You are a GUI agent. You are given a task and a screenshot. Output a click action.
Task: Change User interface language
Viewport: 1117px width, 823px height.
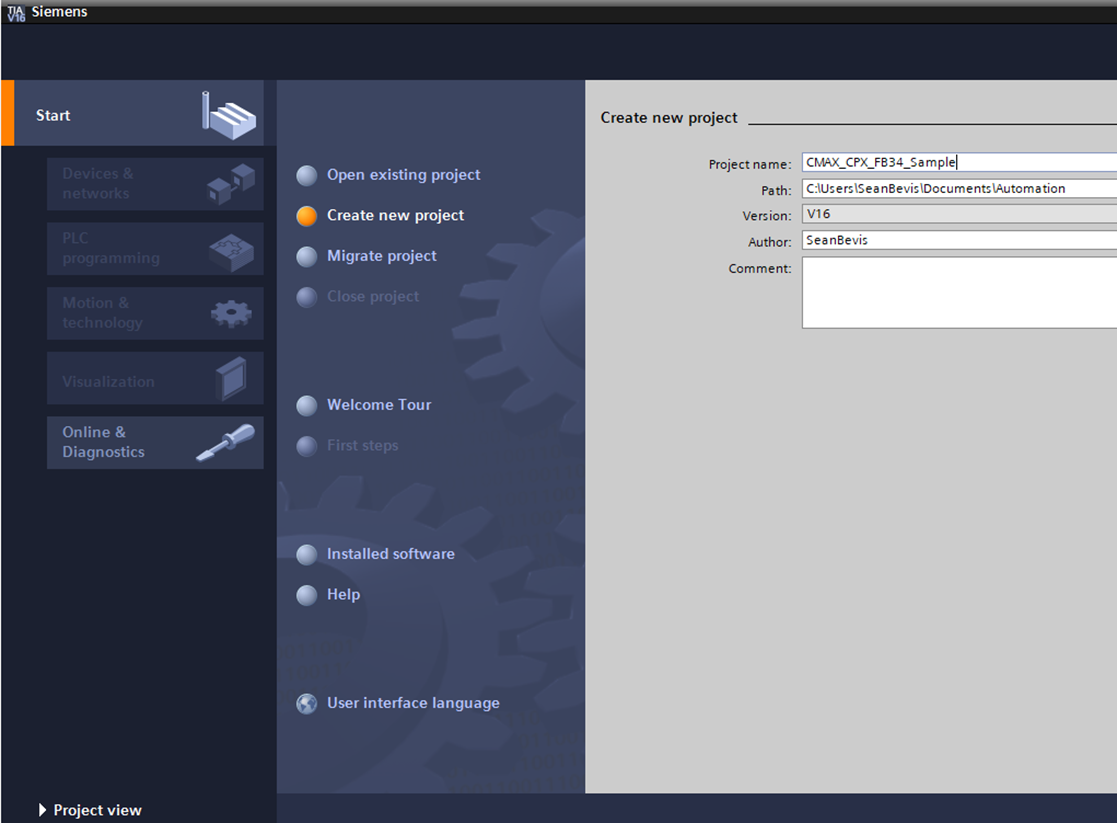(413, 703)
